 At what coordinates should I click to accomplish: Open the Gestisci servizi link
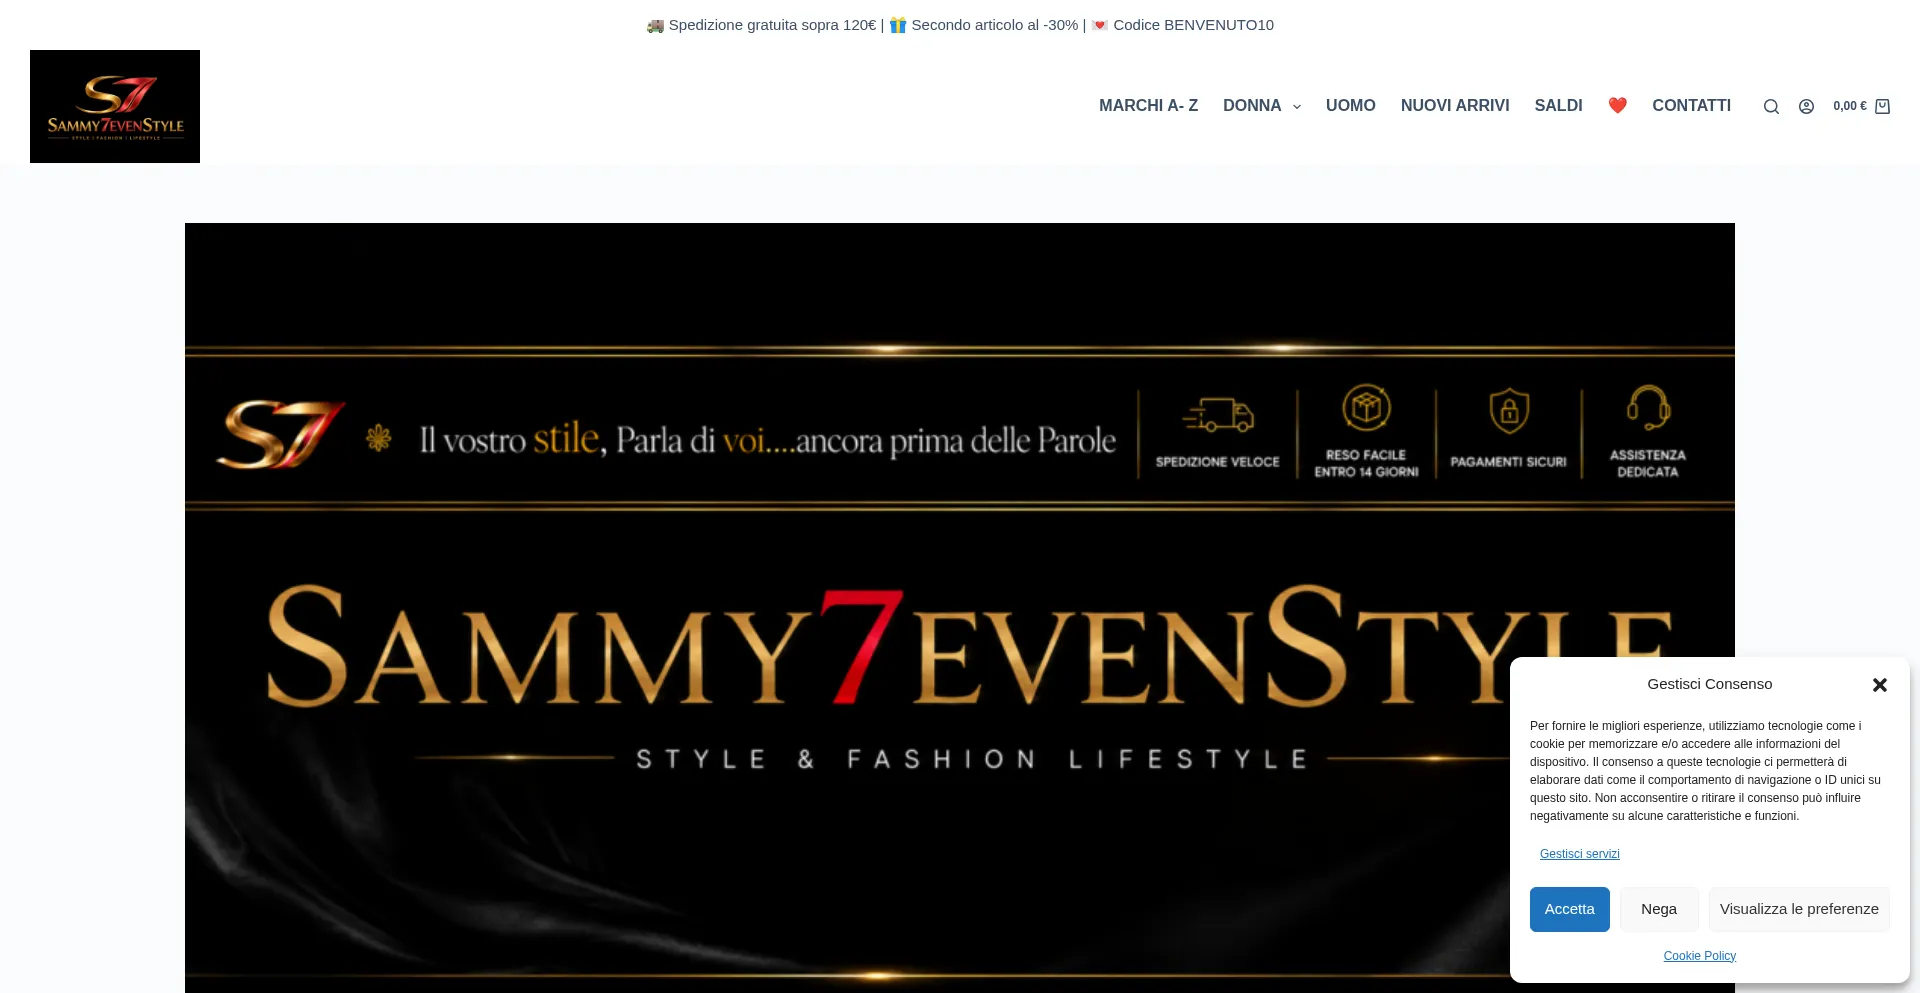coord(1579,854)
